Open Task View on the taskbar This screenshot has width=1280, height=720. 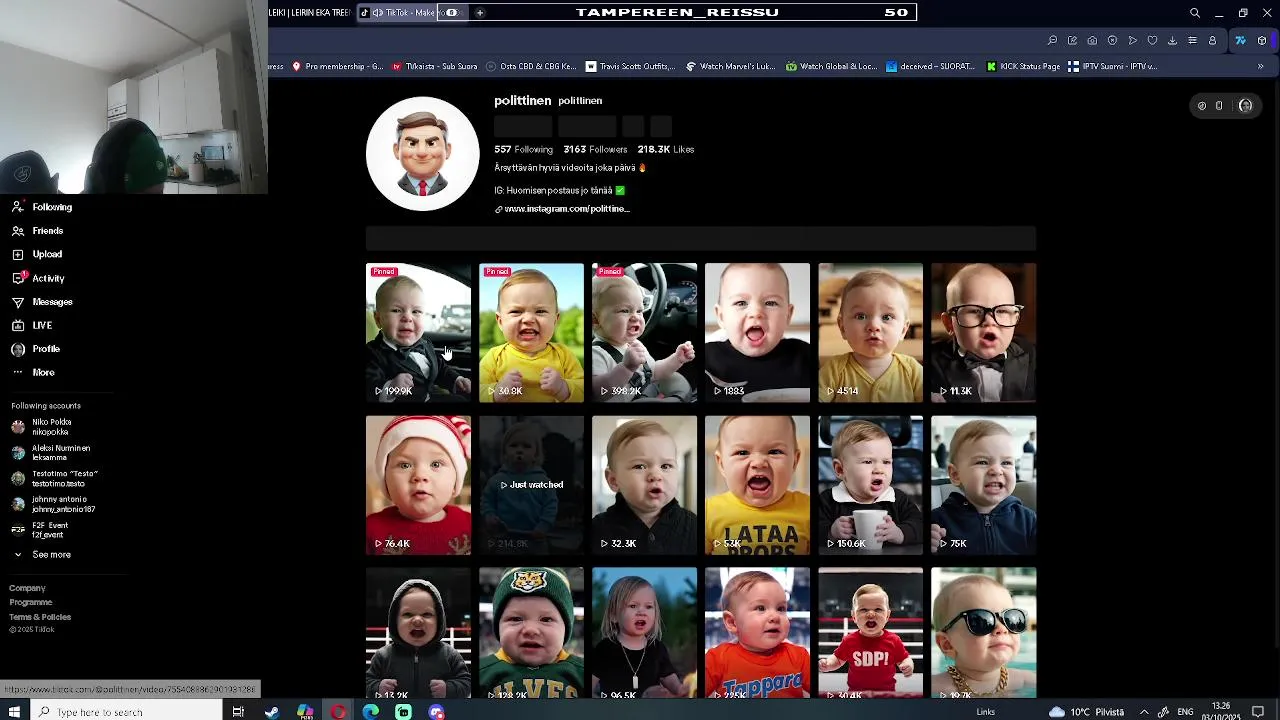click(x=238, y=712)
